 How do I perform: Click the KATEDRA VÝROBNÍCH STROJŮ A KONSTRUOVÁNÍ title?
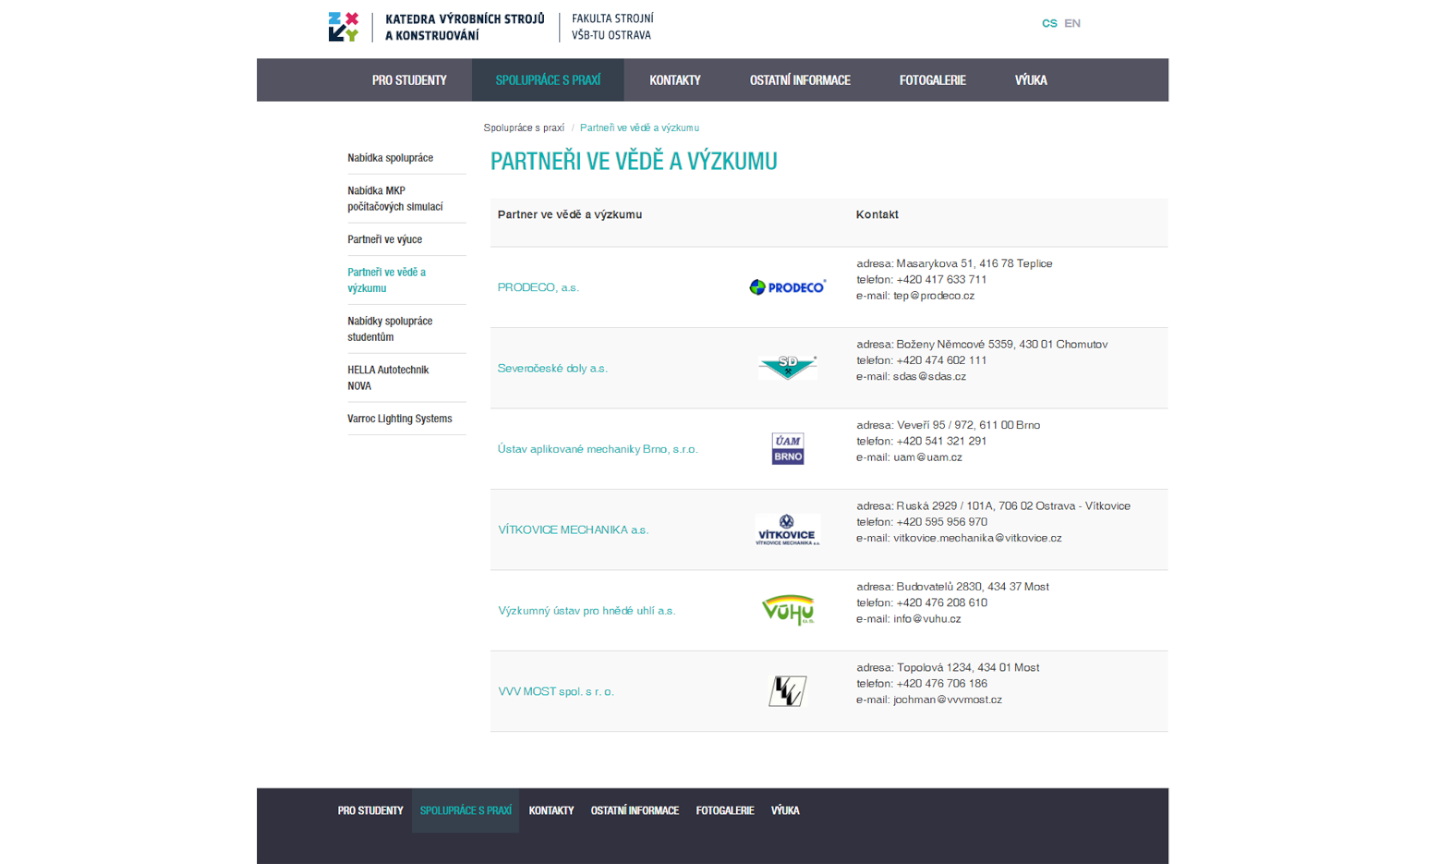coord(465,27)
